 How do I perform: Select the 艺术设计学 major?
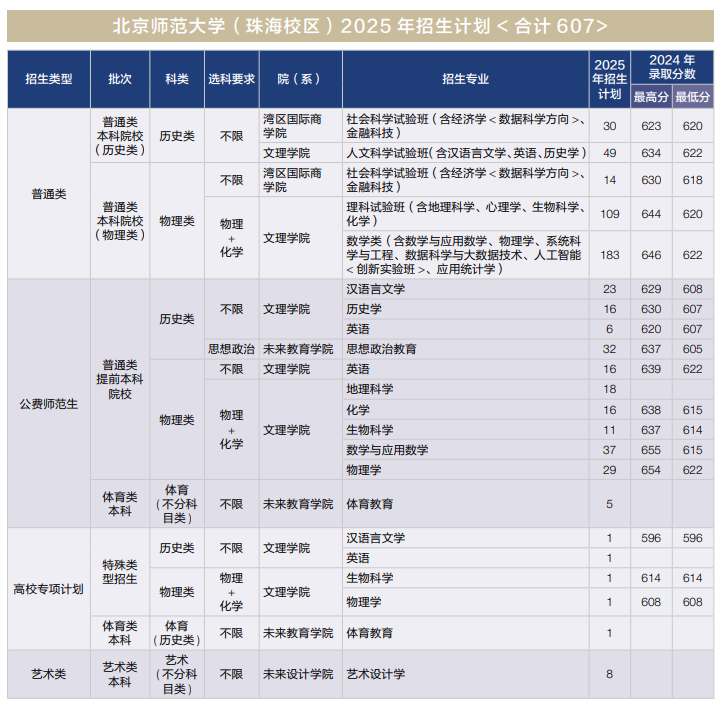point(465,674)
